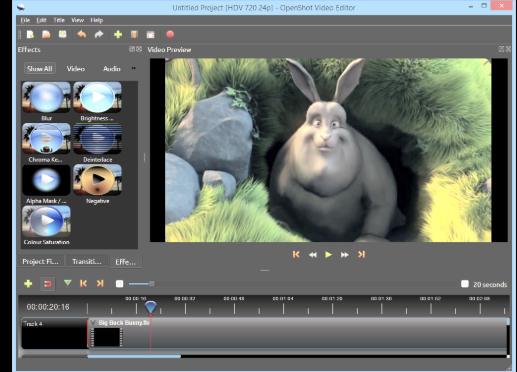Add a marker with green triangle icon
This screenshot has height=372, width=517.
[68, 283]
